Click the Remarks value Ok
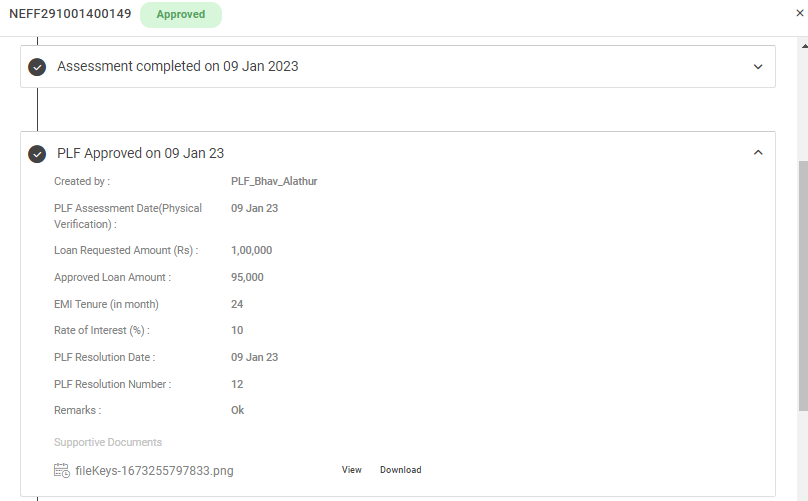The image size is (808, 501). click(x=237, y=410)
